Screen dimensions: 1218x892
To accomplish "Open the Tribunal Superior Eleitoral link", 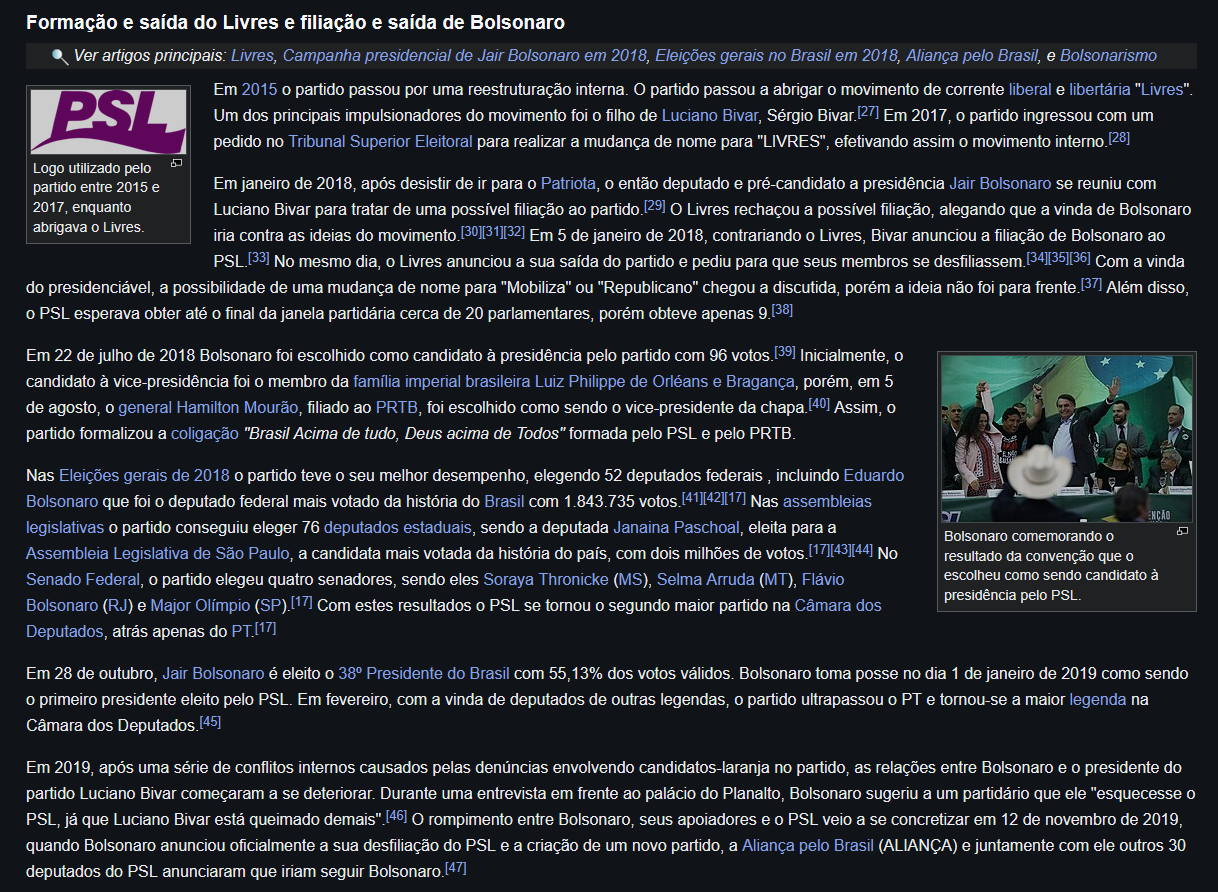I will 380,141.
